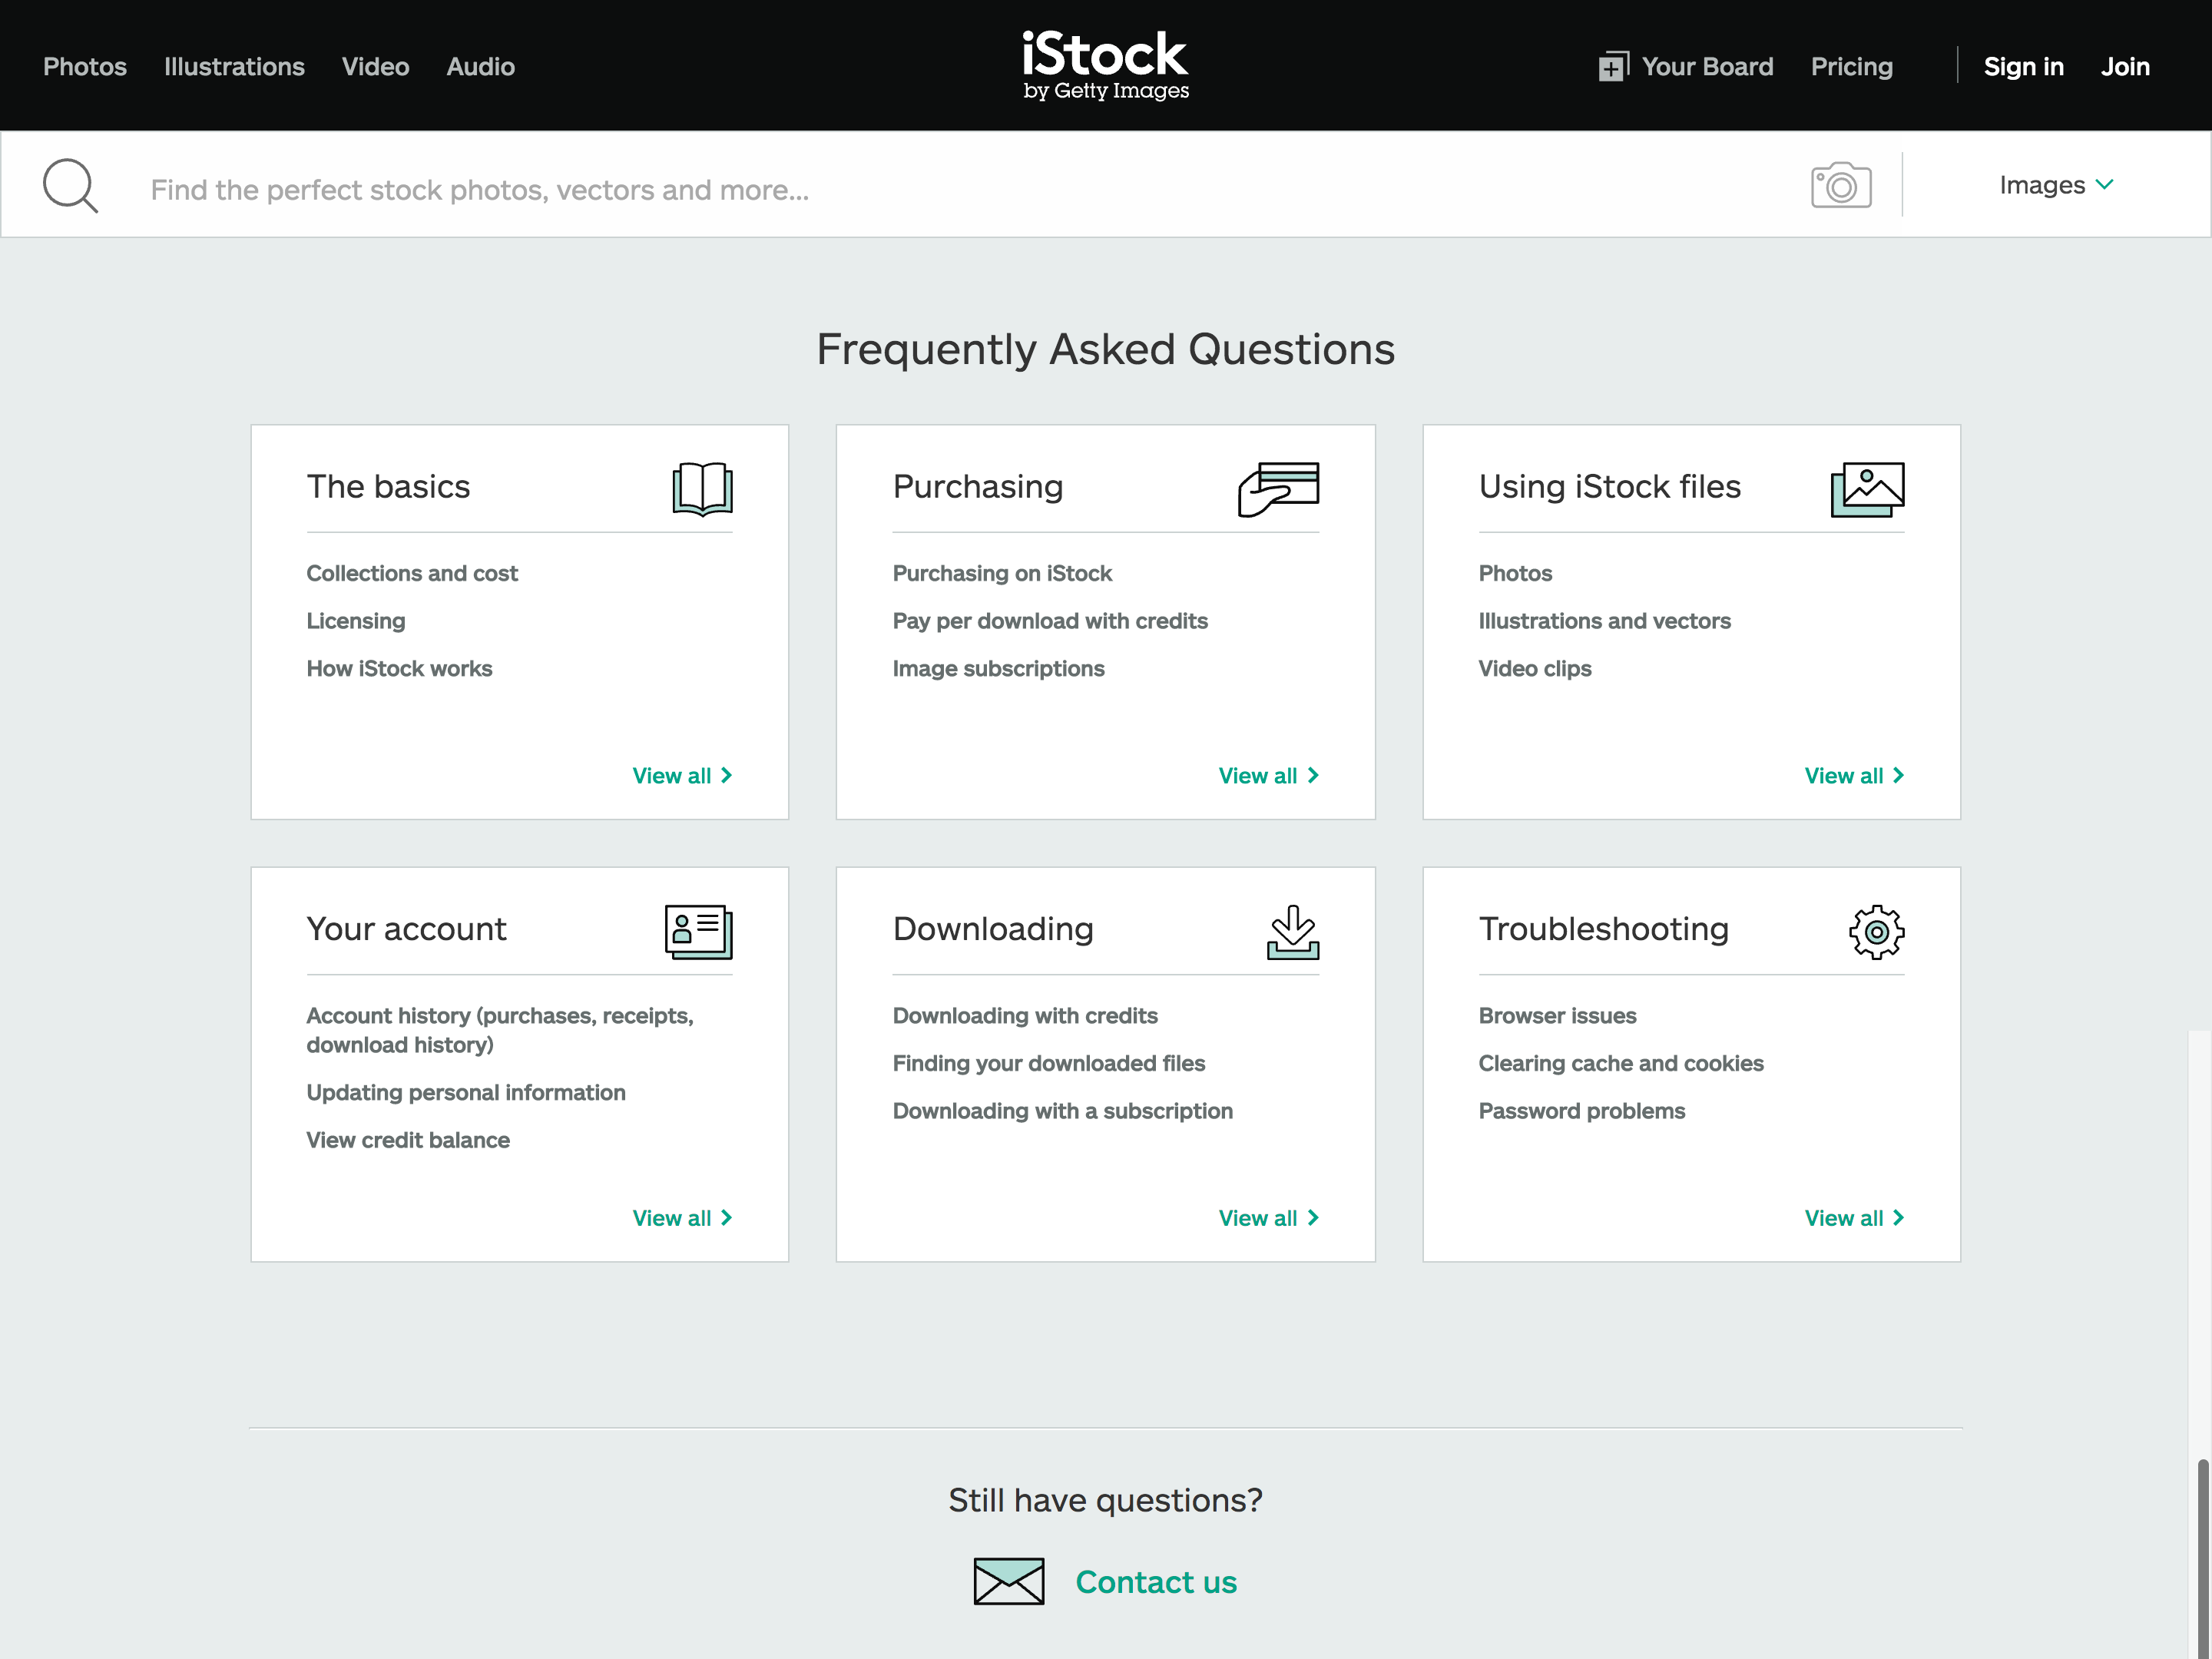The width and height of the screenshot is (2212, 1659).
Task: Open Image subscriptions FAQ
Action: tap(998, 669)
